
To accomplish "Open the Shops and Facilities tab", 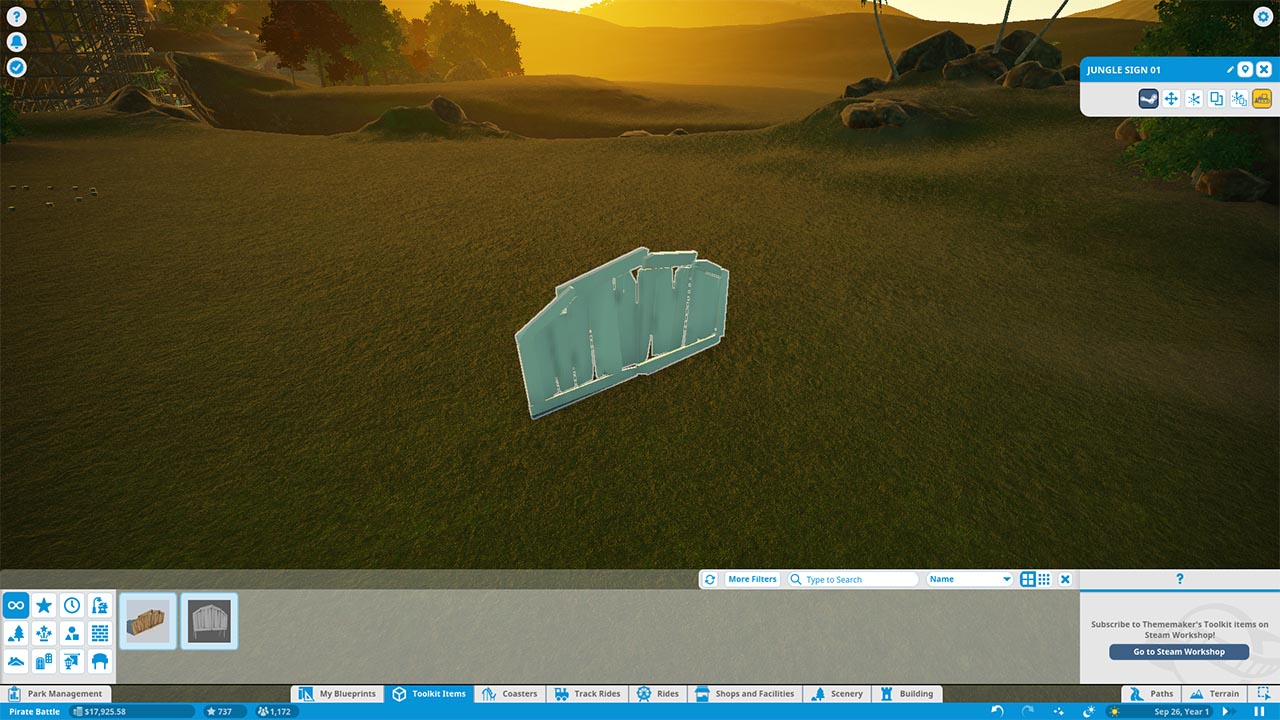I will 745,693.
